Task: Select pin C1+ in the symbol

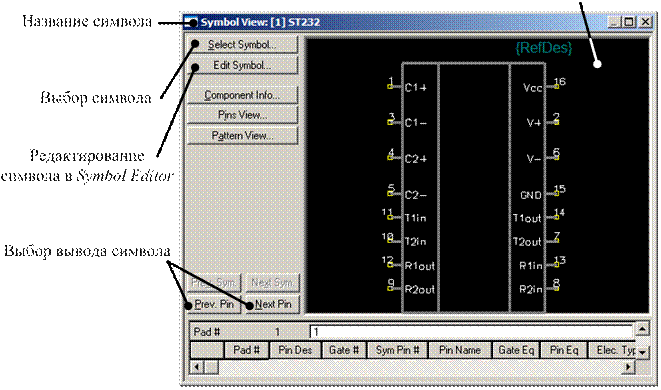Action: tap(416, 88)
